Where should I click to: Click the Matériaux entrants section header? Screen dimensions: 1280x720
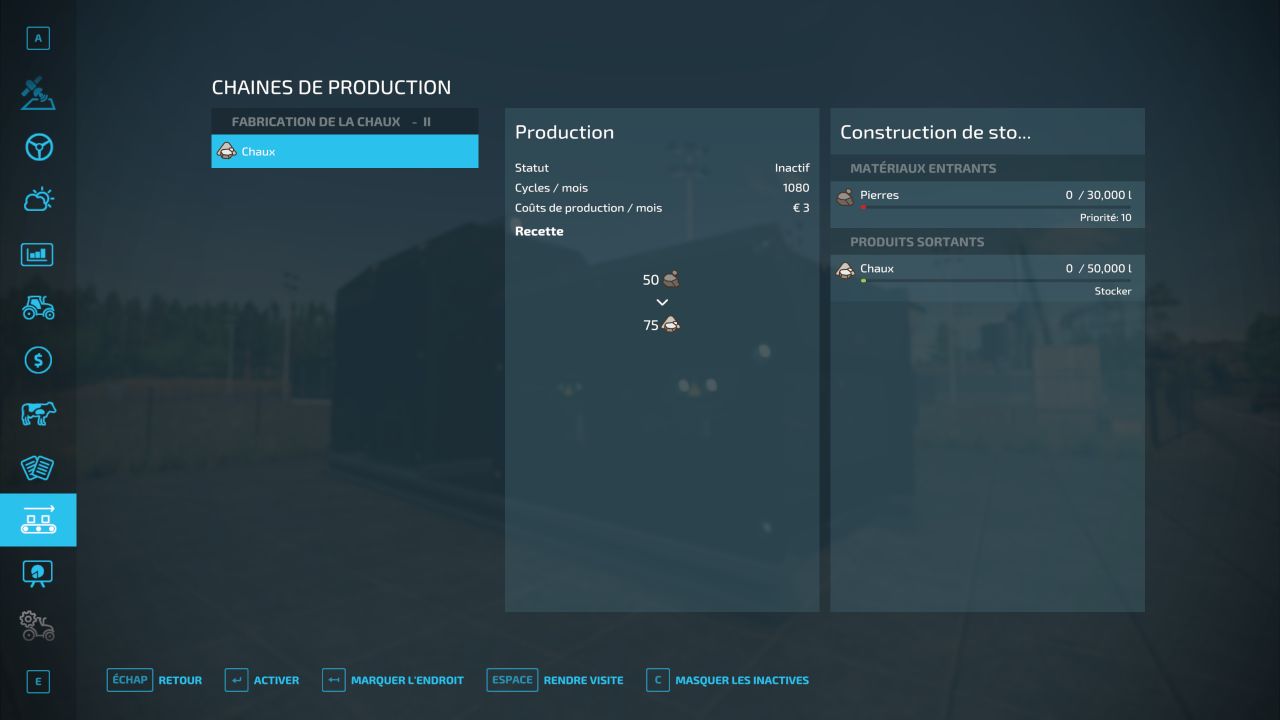coord(923,168)
